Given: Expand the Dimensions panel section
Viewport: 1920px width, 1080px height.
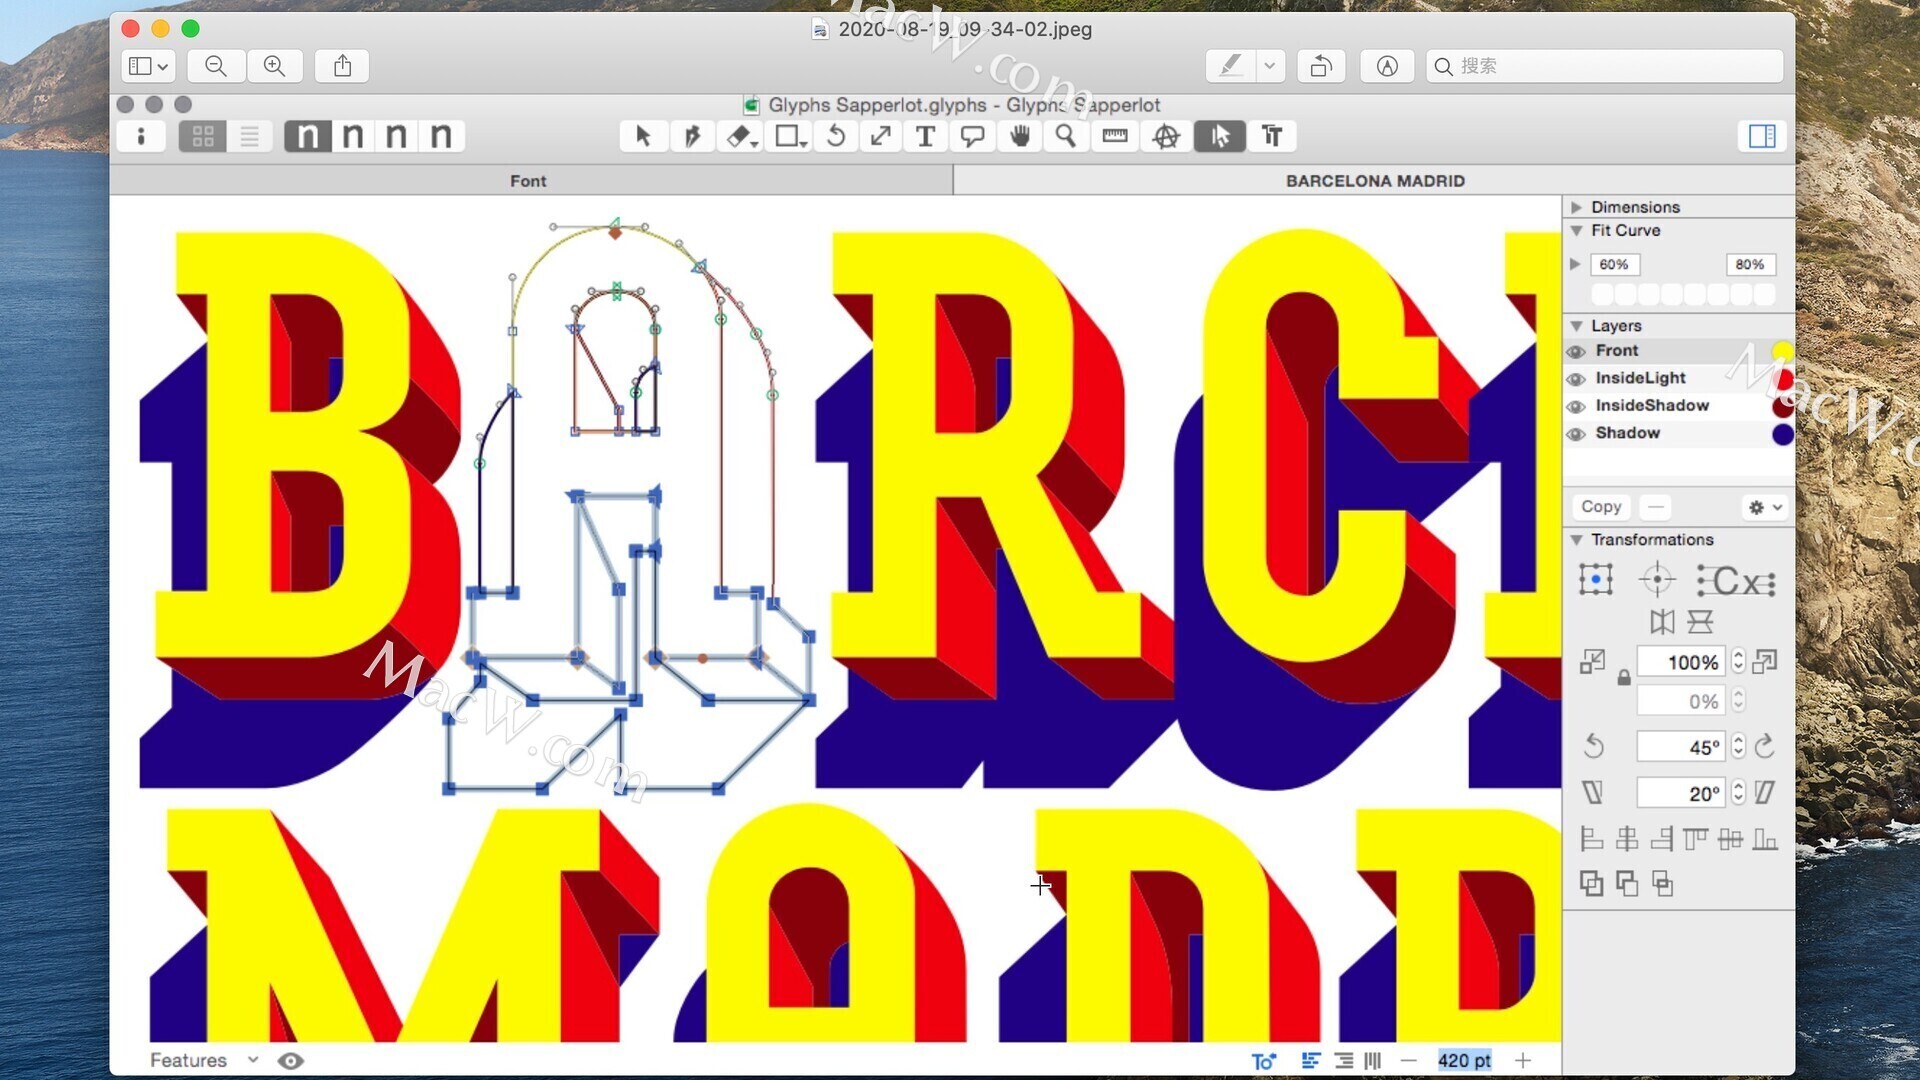Looking at the screenshot, I should (1577, 206).
